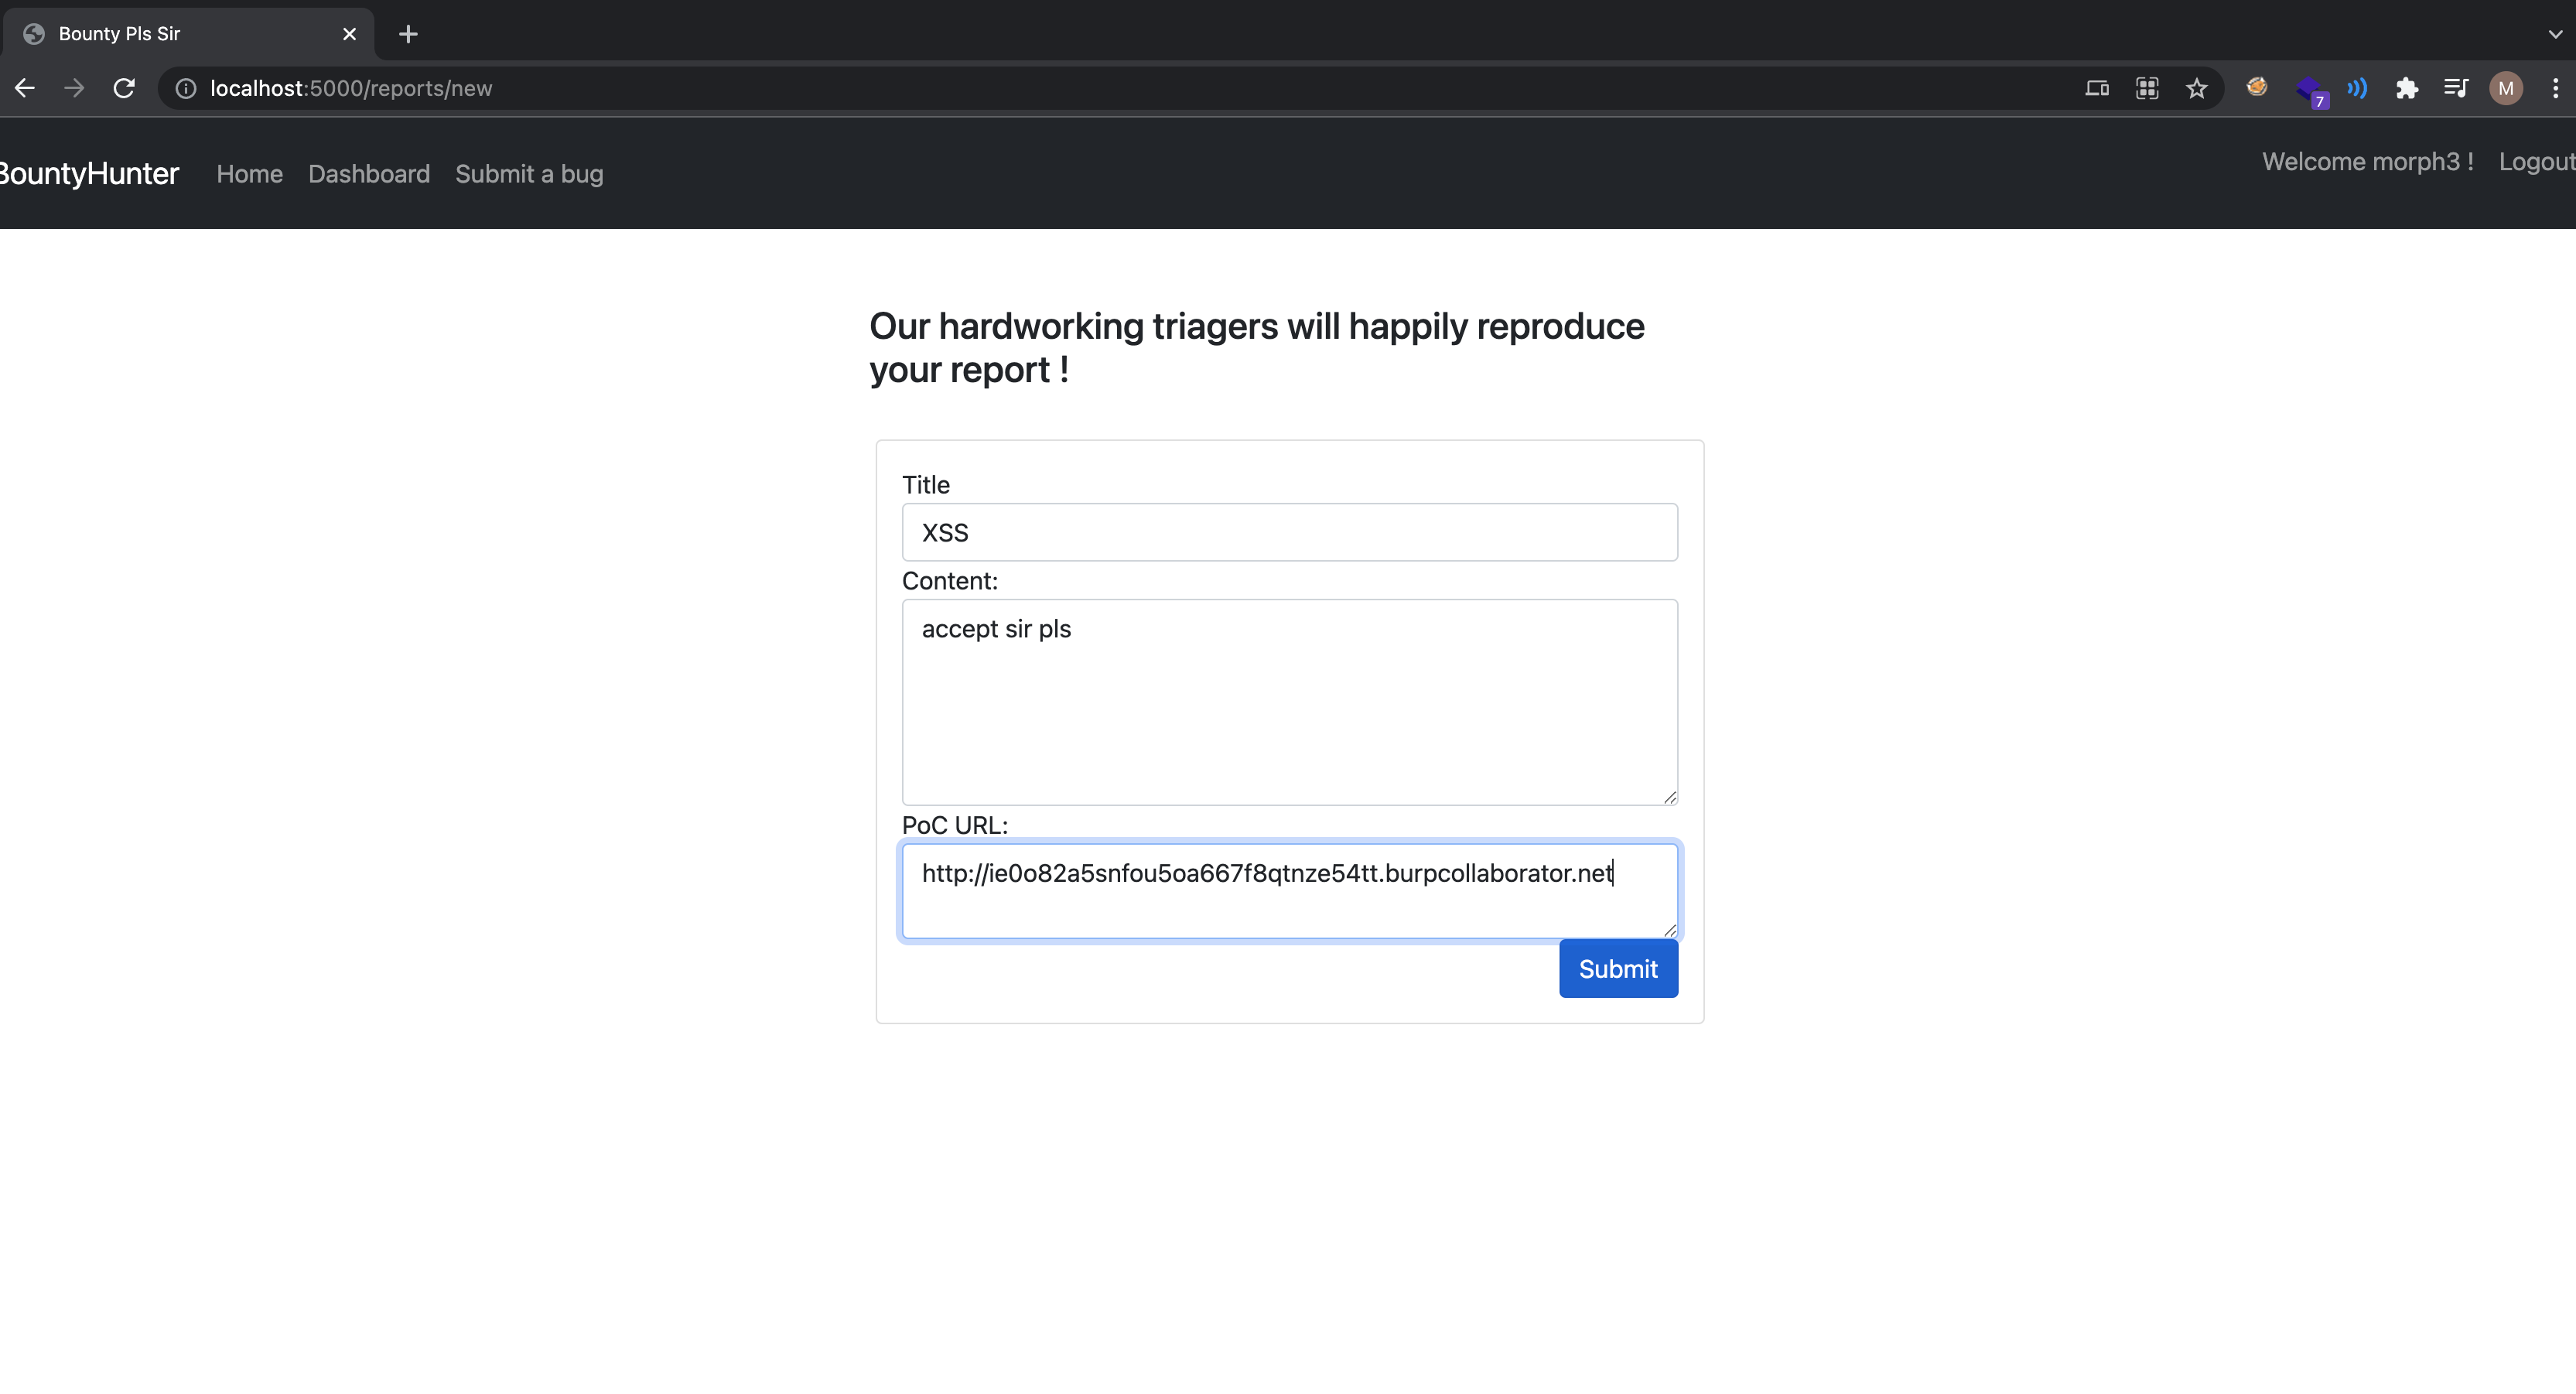
Task: Click the blue sound waves extension icon
Action: [2357, 88]
